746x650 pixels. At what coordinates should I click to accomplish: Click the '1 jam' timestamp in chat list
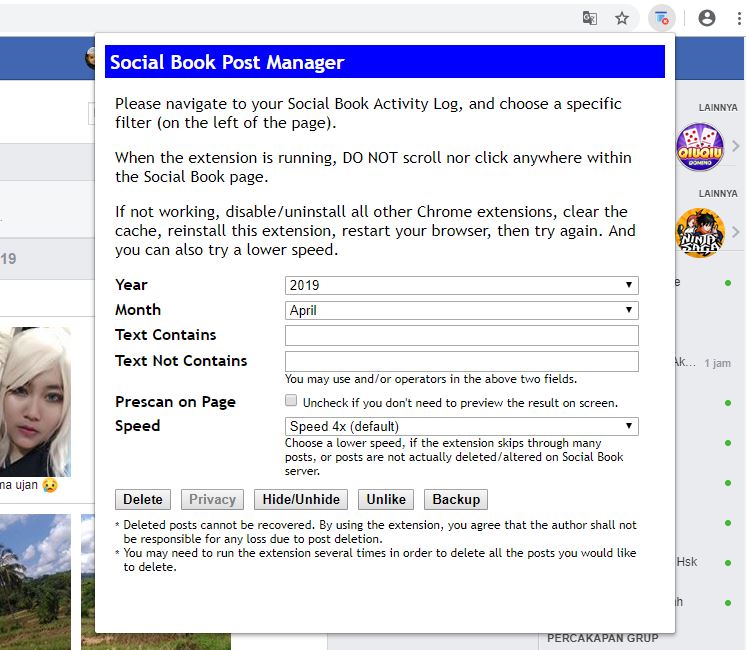pos(717,363)
